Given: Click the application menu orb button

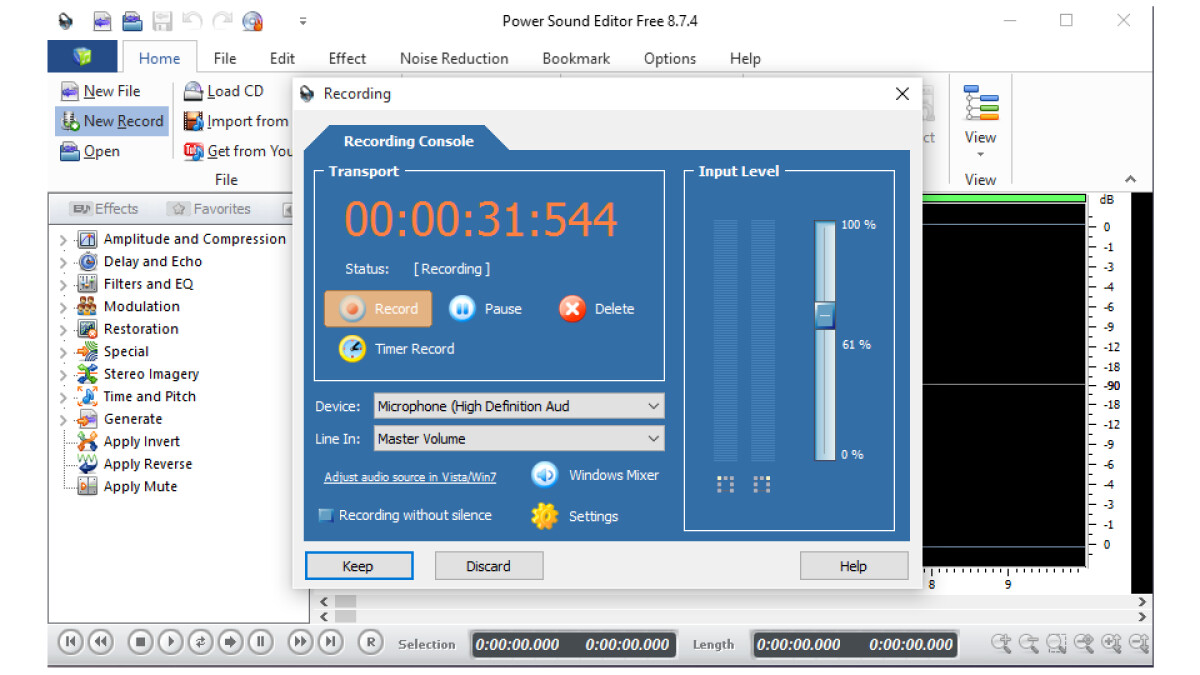Looking at the screenshot, I should 82,57.
